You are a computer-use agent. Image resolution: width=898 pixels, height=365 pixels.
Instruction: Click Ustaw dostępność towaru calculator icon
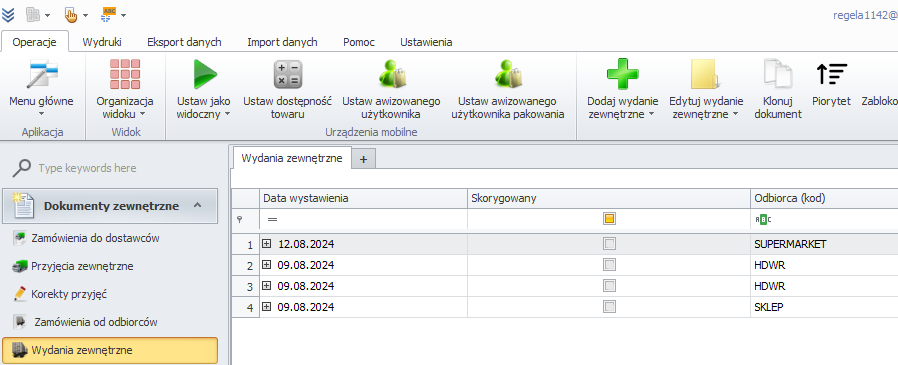(x=287, y=75)
